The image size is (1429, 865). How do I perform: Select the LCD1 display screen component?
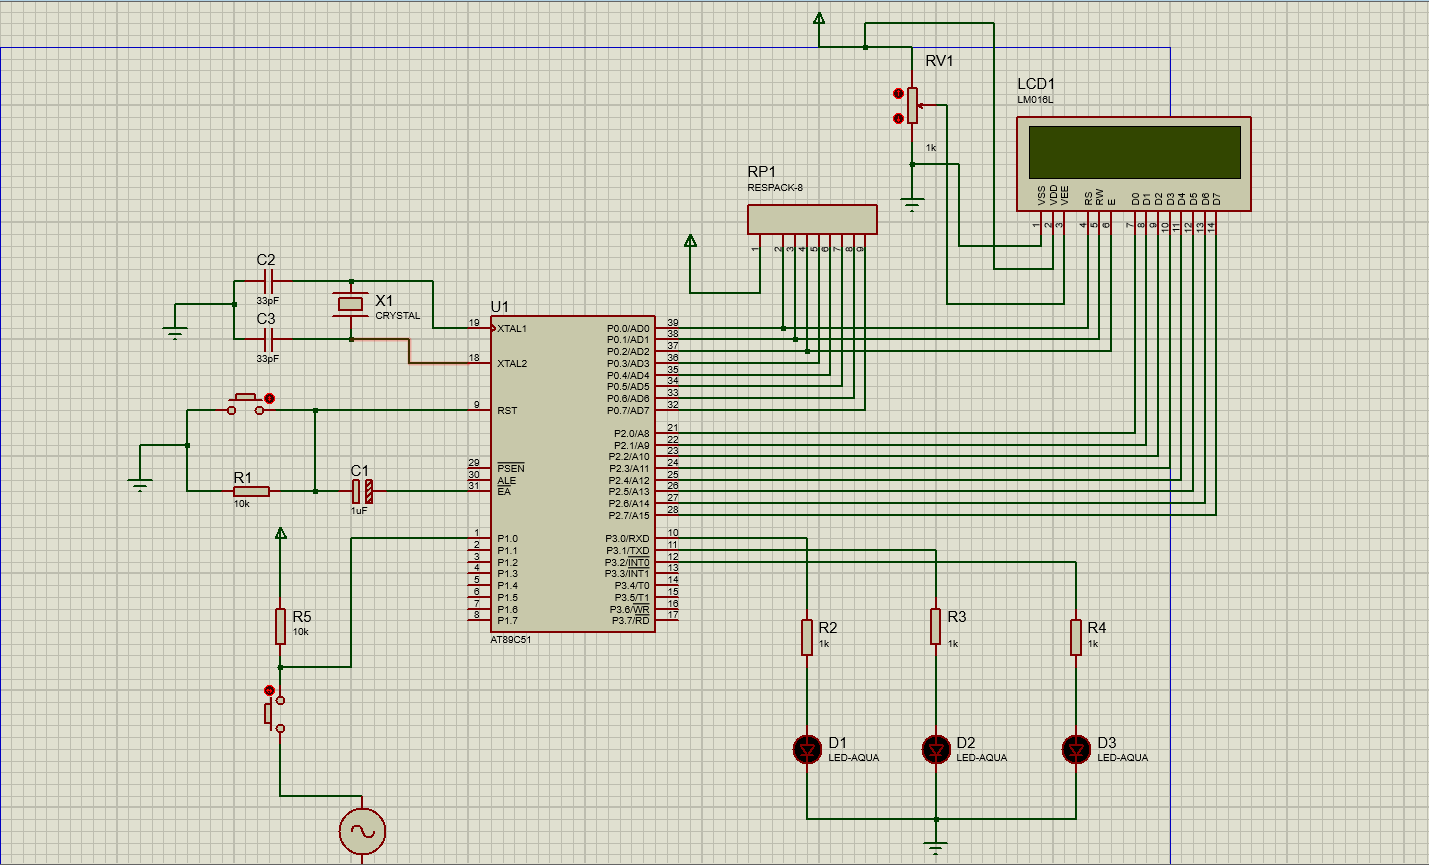[1133, 164]
